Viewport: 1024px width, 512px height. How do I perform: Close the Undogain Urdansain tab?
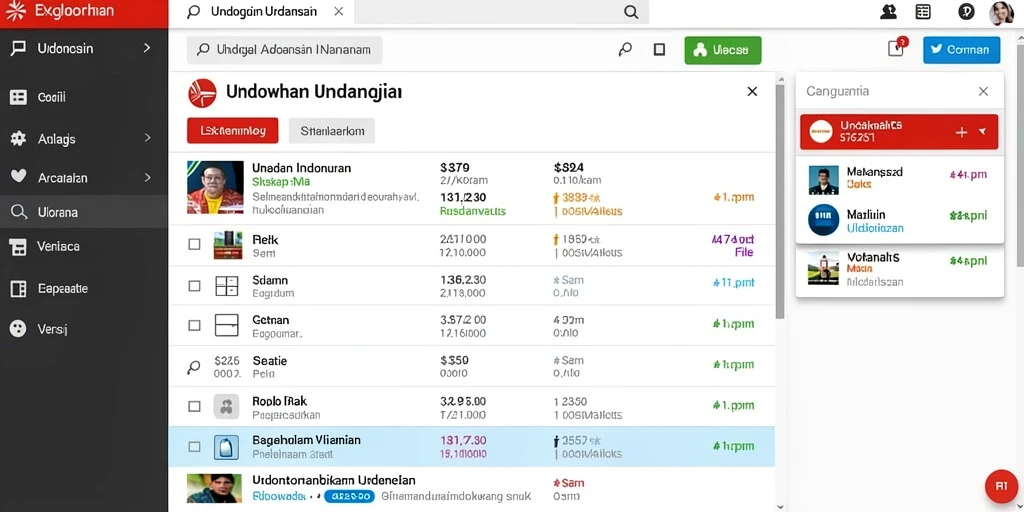pyautogui.click(x=338, y=12)
